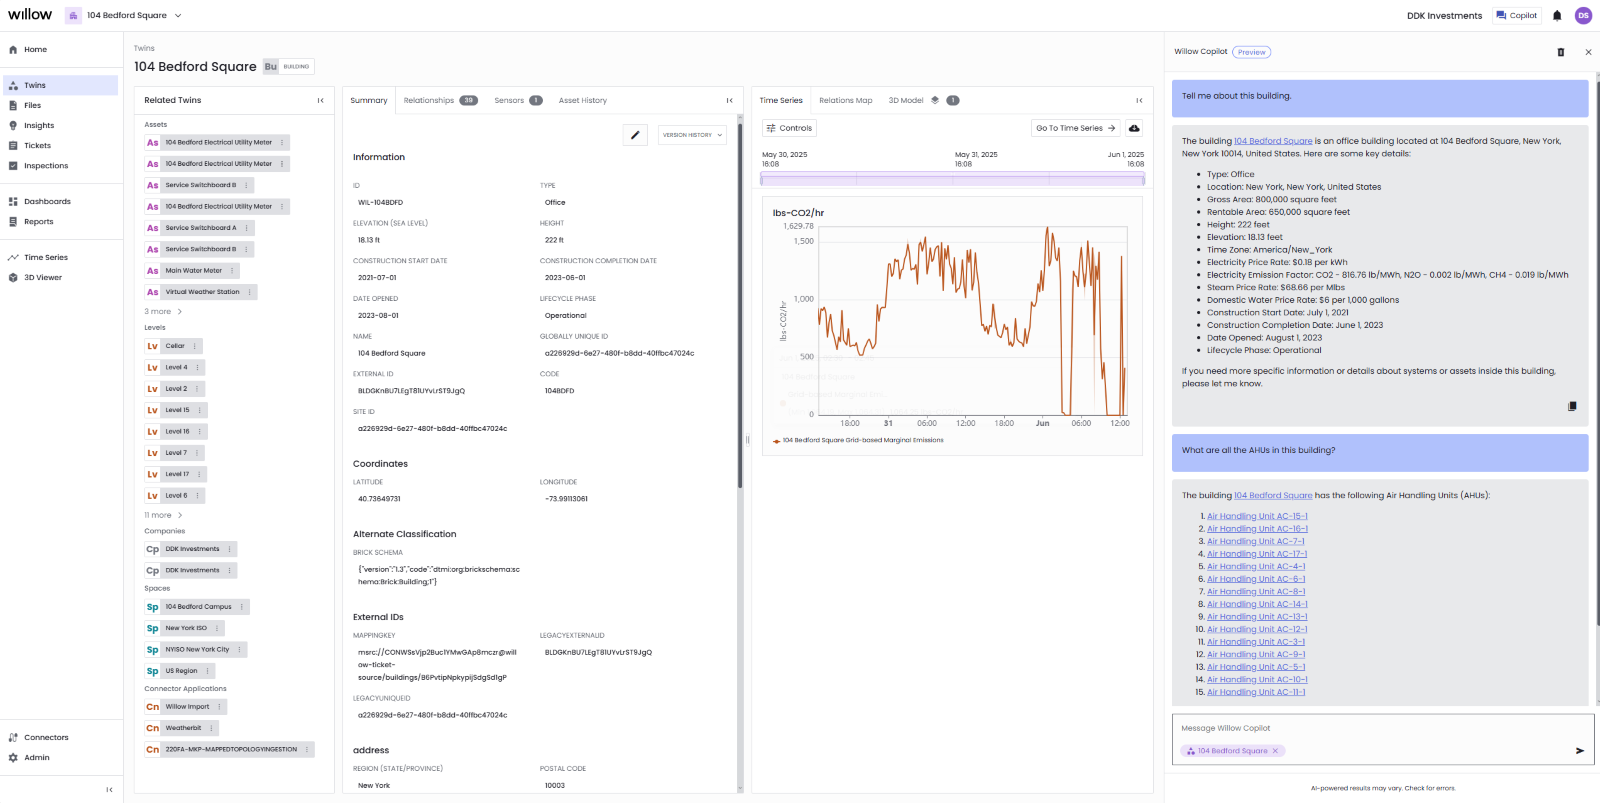Image resolution: width=1600 pixels, height=803 pixels.
Task: Toggle the Copilot button in header
Action: click(1517, 15)
